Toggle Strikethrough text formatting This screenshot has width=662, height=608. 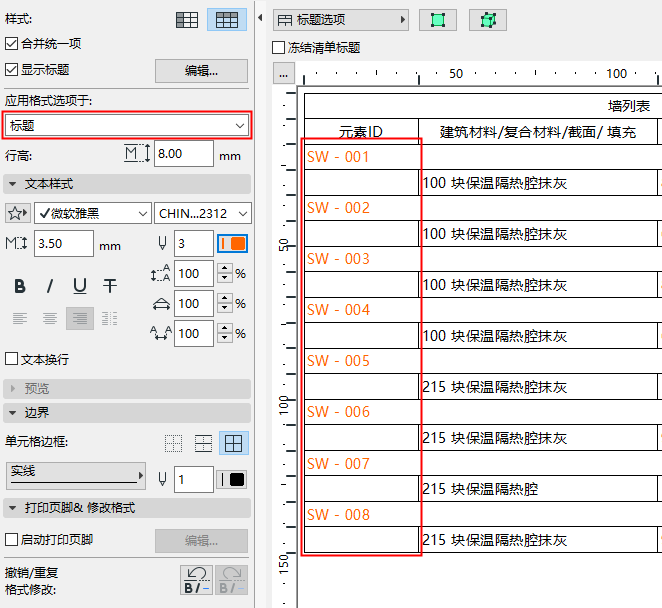click(110, 286)
